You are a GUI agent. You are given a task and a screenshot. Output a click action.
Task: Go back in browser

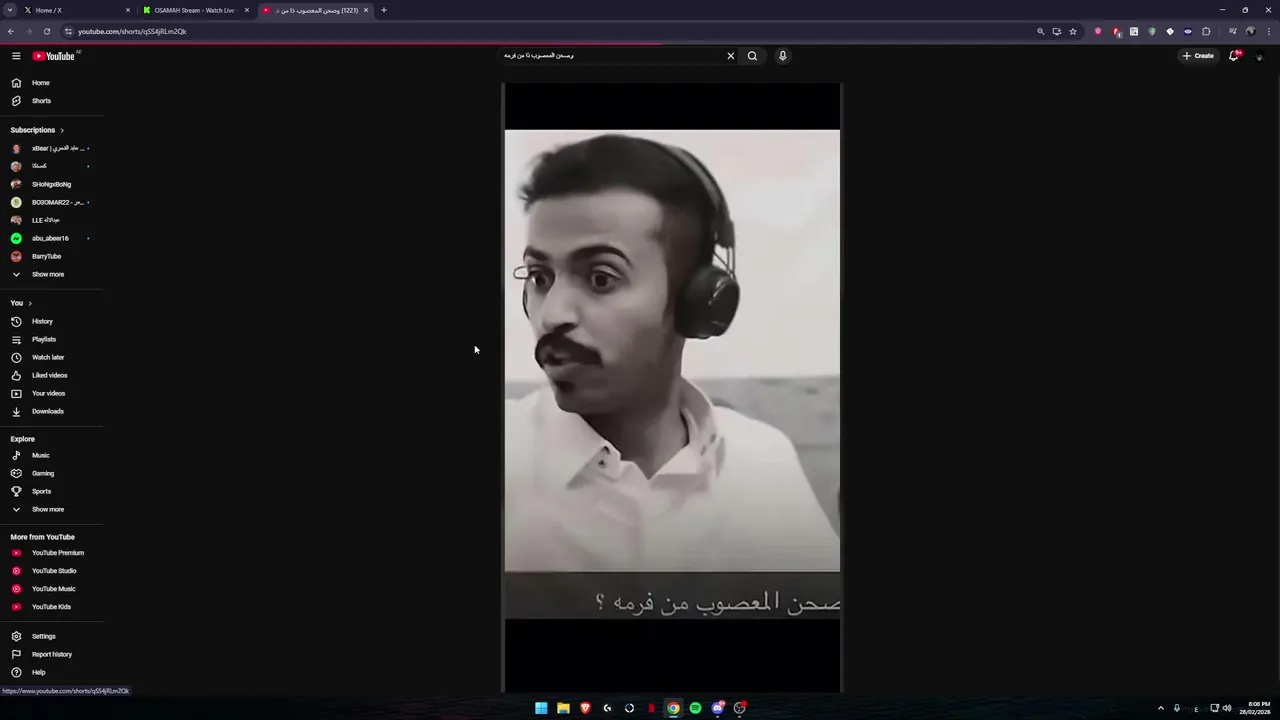[x=11, y=31]
